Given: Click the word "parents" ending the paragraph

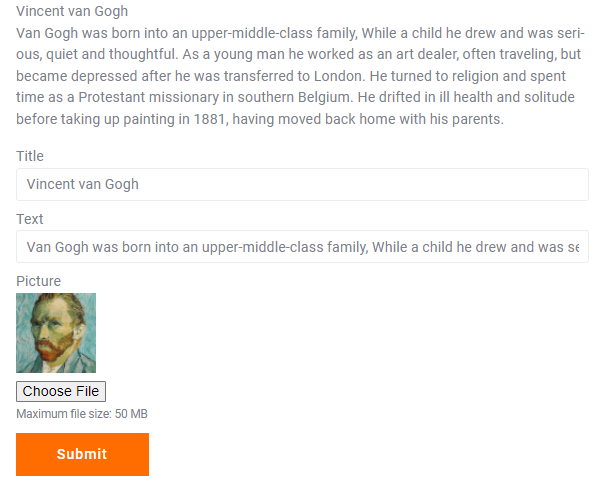Looking at the screenshot, I should [x=474, y=120].
